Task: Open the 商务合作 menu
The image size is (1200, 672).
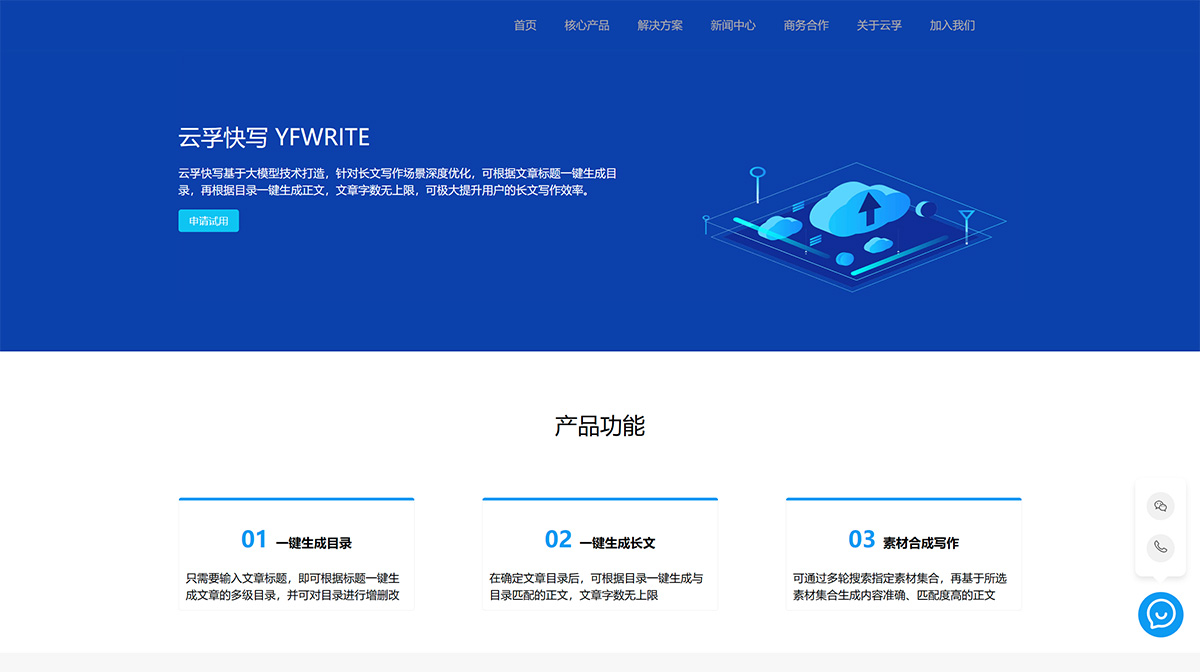Action: (805, 25)
